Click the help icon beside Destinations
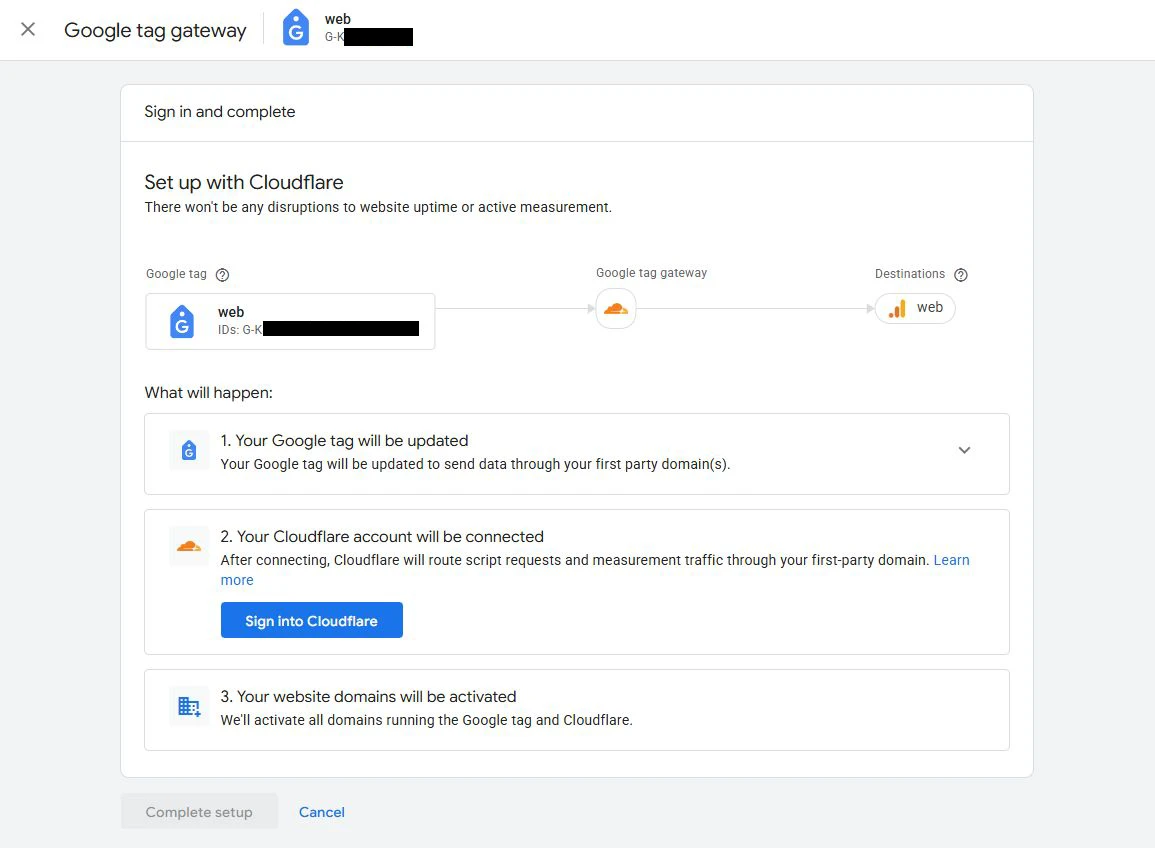This screenshot has height=848, width=1155. click(961, 275)
